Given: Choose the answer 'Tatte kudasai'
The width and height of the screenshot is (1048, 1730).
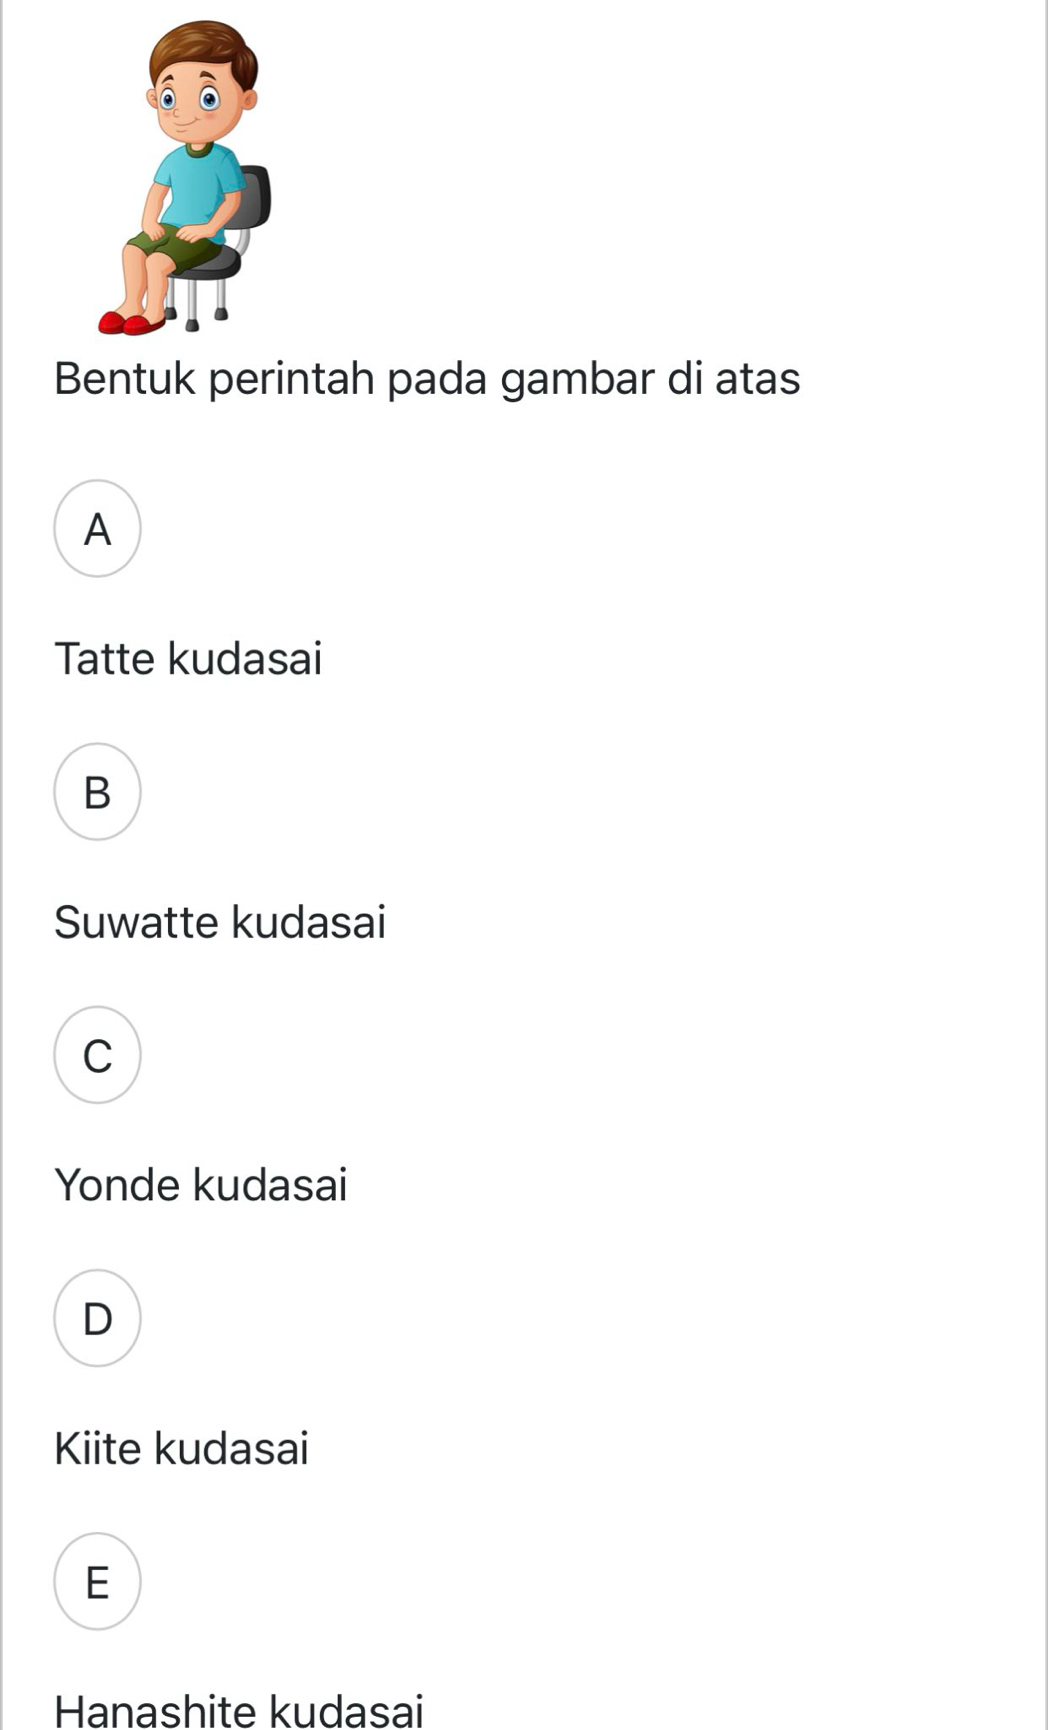Looking at the screenshot, I should coord(188,658).
